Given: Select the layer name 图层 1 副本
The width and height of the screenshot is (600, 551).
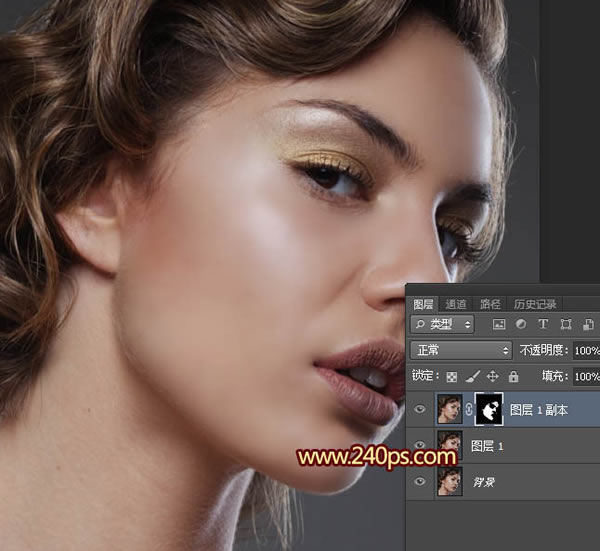Looking at the screenshot, I should click(539, 410).
